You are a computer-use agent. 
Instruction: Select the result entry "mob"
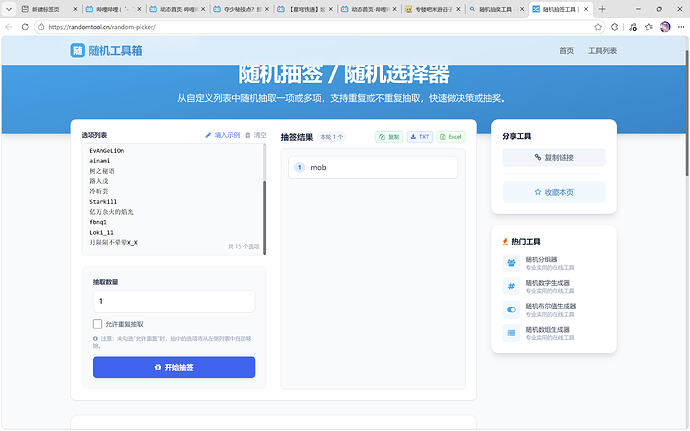(373, 167)
